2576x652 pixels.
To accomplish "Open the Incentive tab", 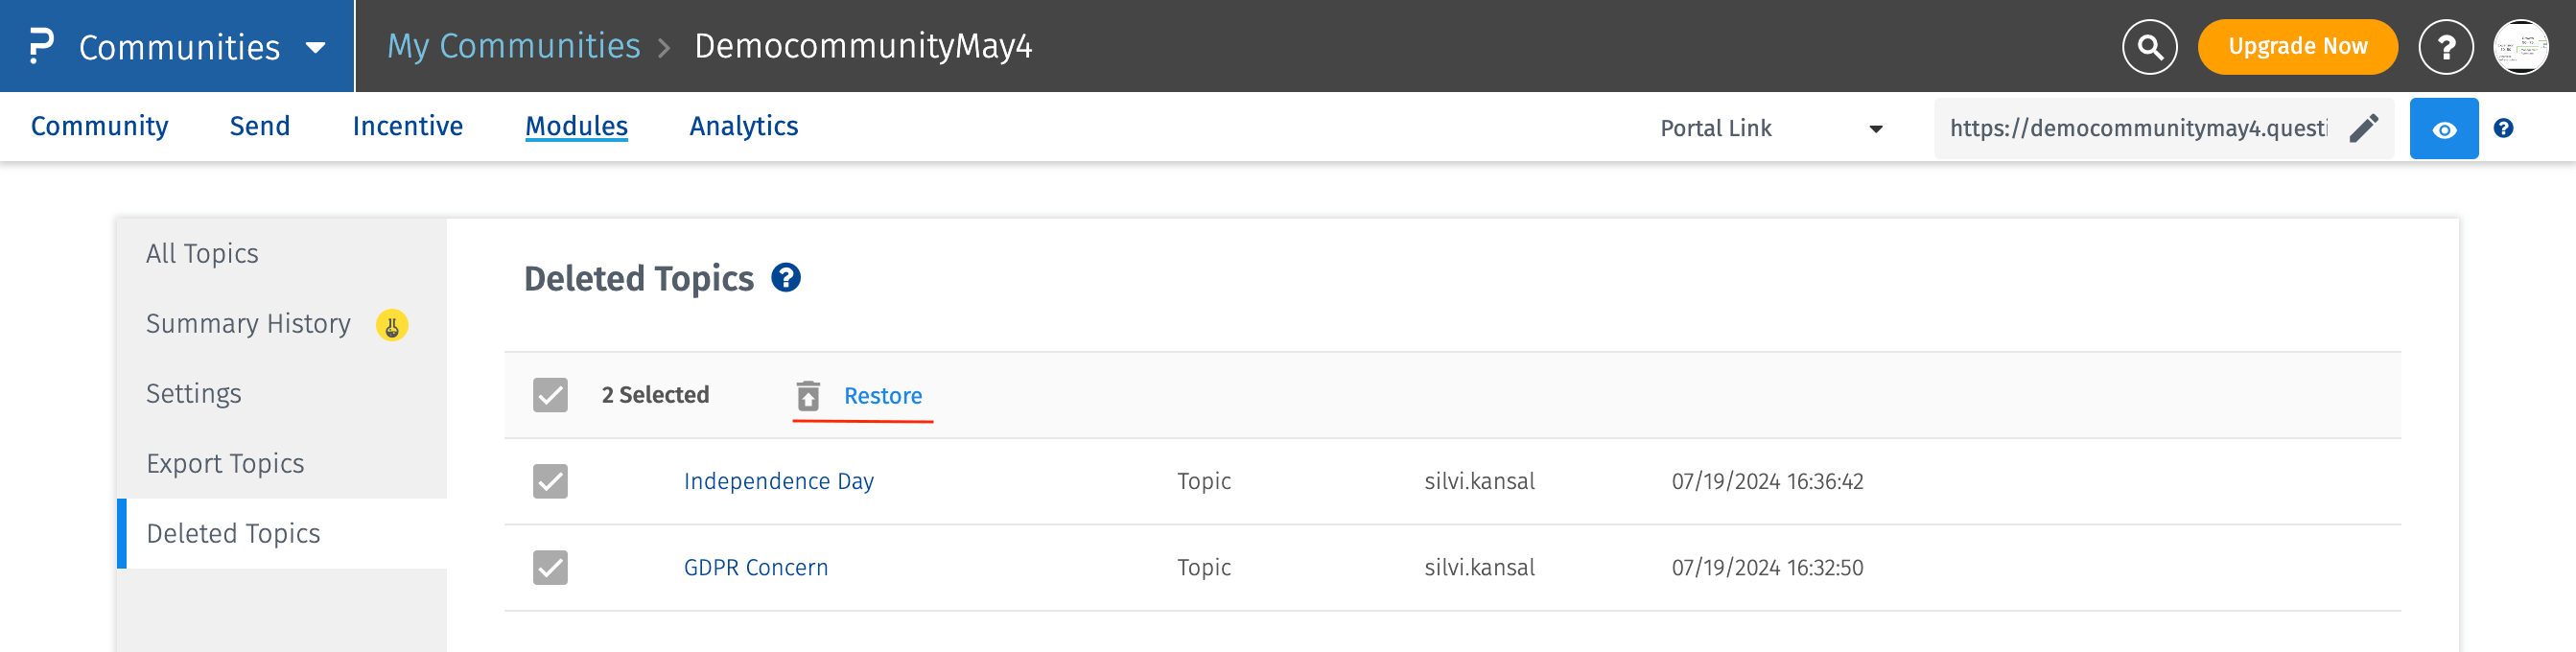I will (407, 126).
